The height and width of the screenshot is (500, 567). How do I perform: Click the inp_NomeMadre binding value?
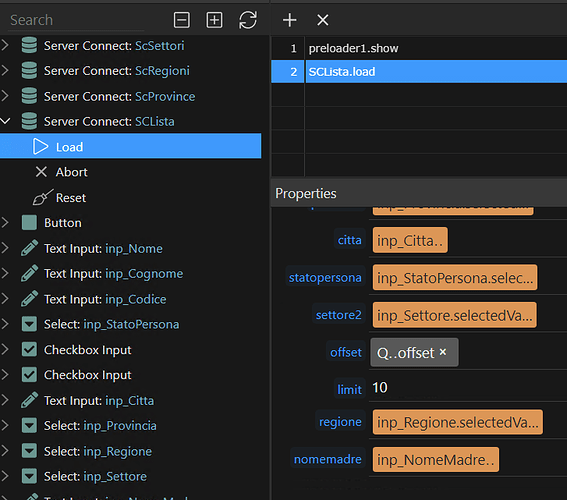tap(436, 460)
